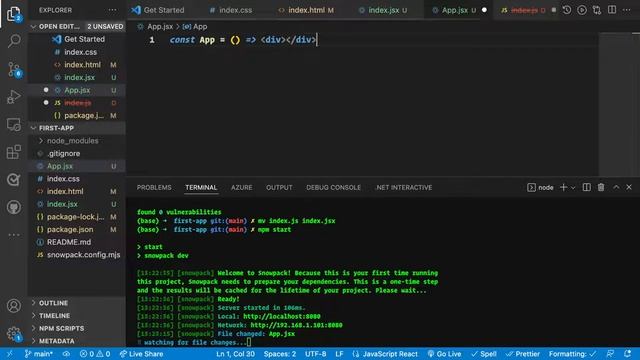Image resolution: width=640 pixels, height=360 pixels.
Task: Click the run icon in editor toolbar
Action: tap(582, 10)
